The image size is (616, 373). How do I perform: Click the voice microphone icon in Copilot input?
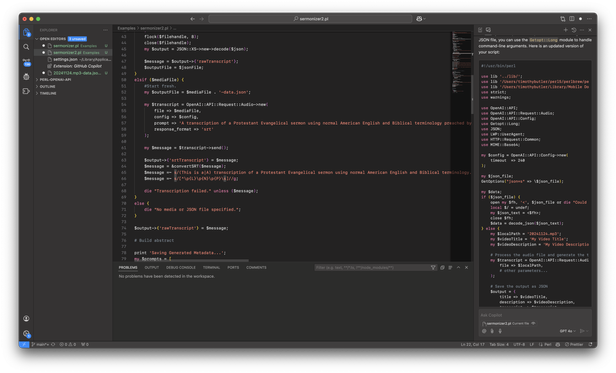pyautogui.click(x=500, y=331)
